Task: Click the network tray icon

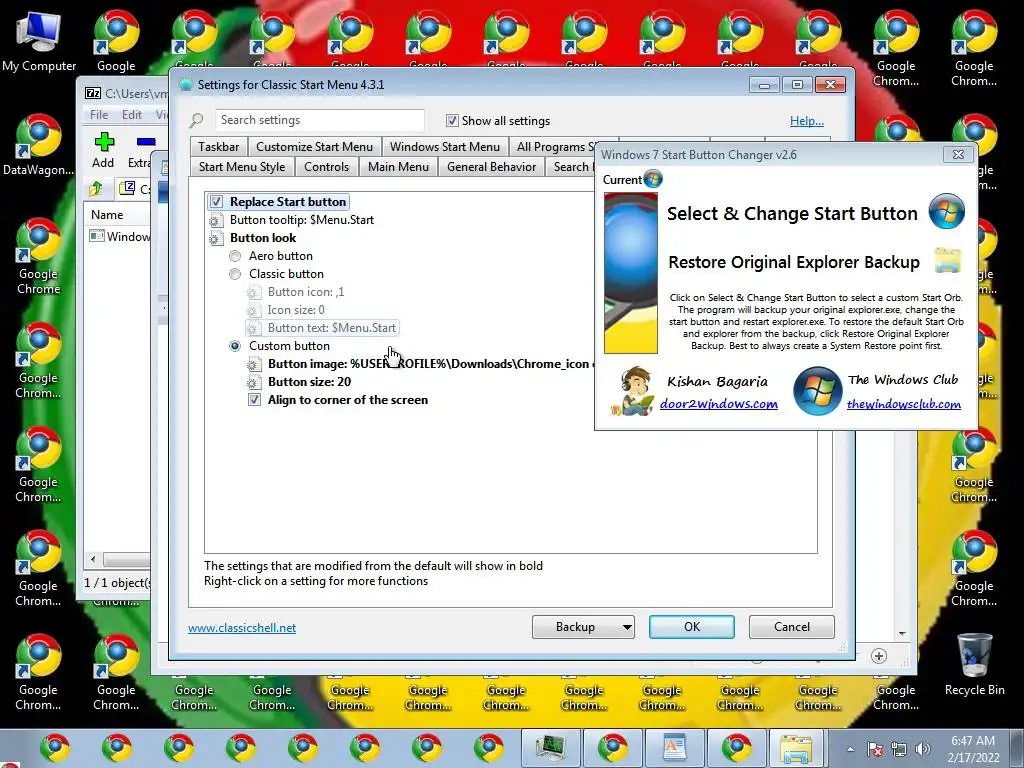Action: click(899, 750)
